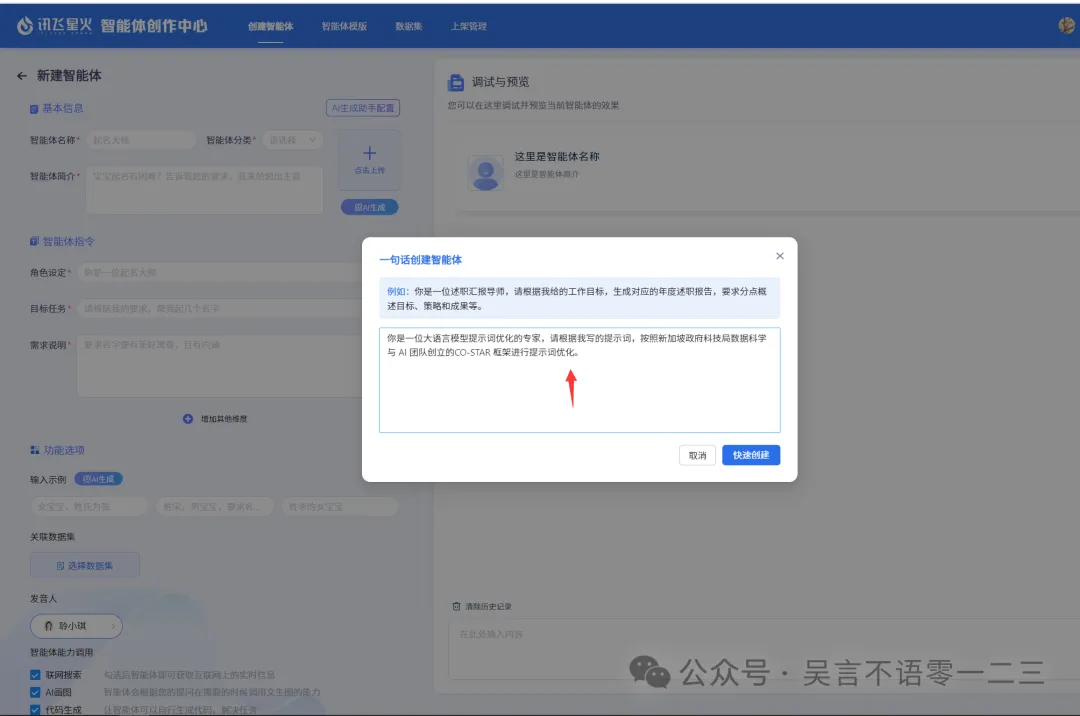Expand the 聆小琪 voice selector
The image size is (1080, 716).
pos(76,626)
